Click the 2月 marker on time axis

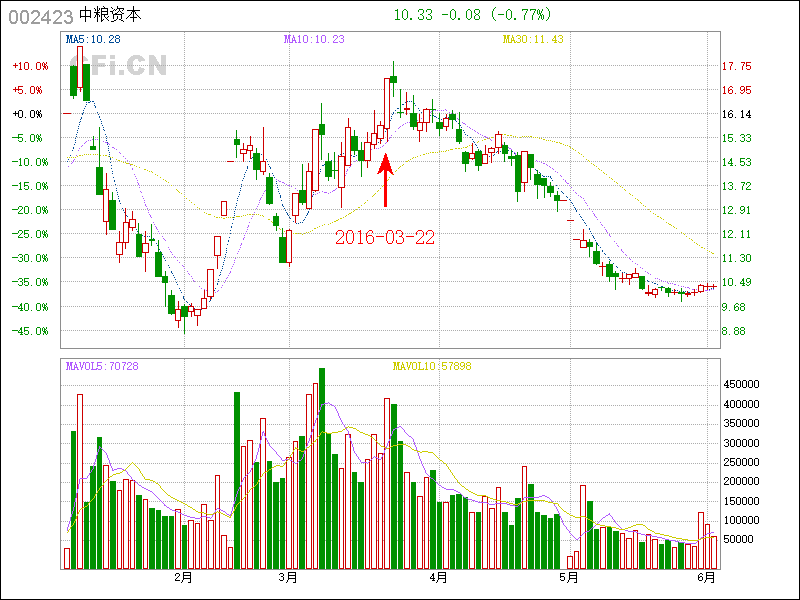coord(182,577)
